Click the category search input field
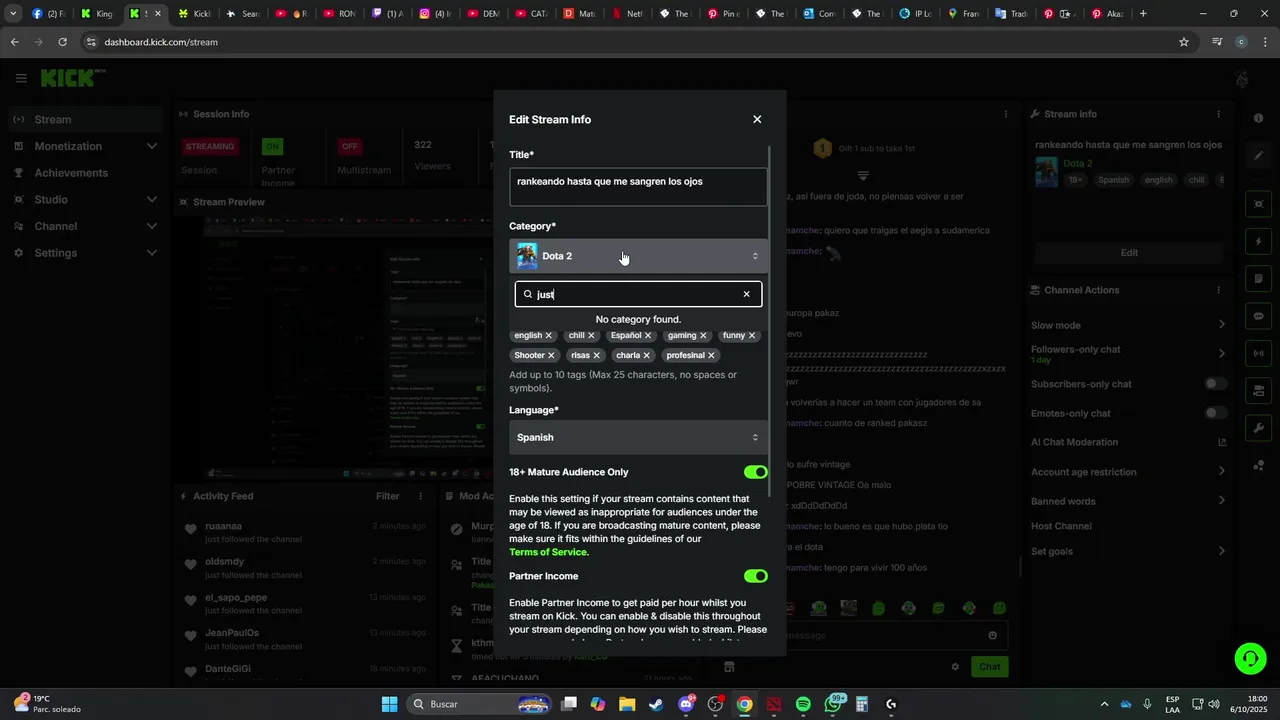This screenshot has width=1280, height=720. pyautogui.click(x=638, y=294)
